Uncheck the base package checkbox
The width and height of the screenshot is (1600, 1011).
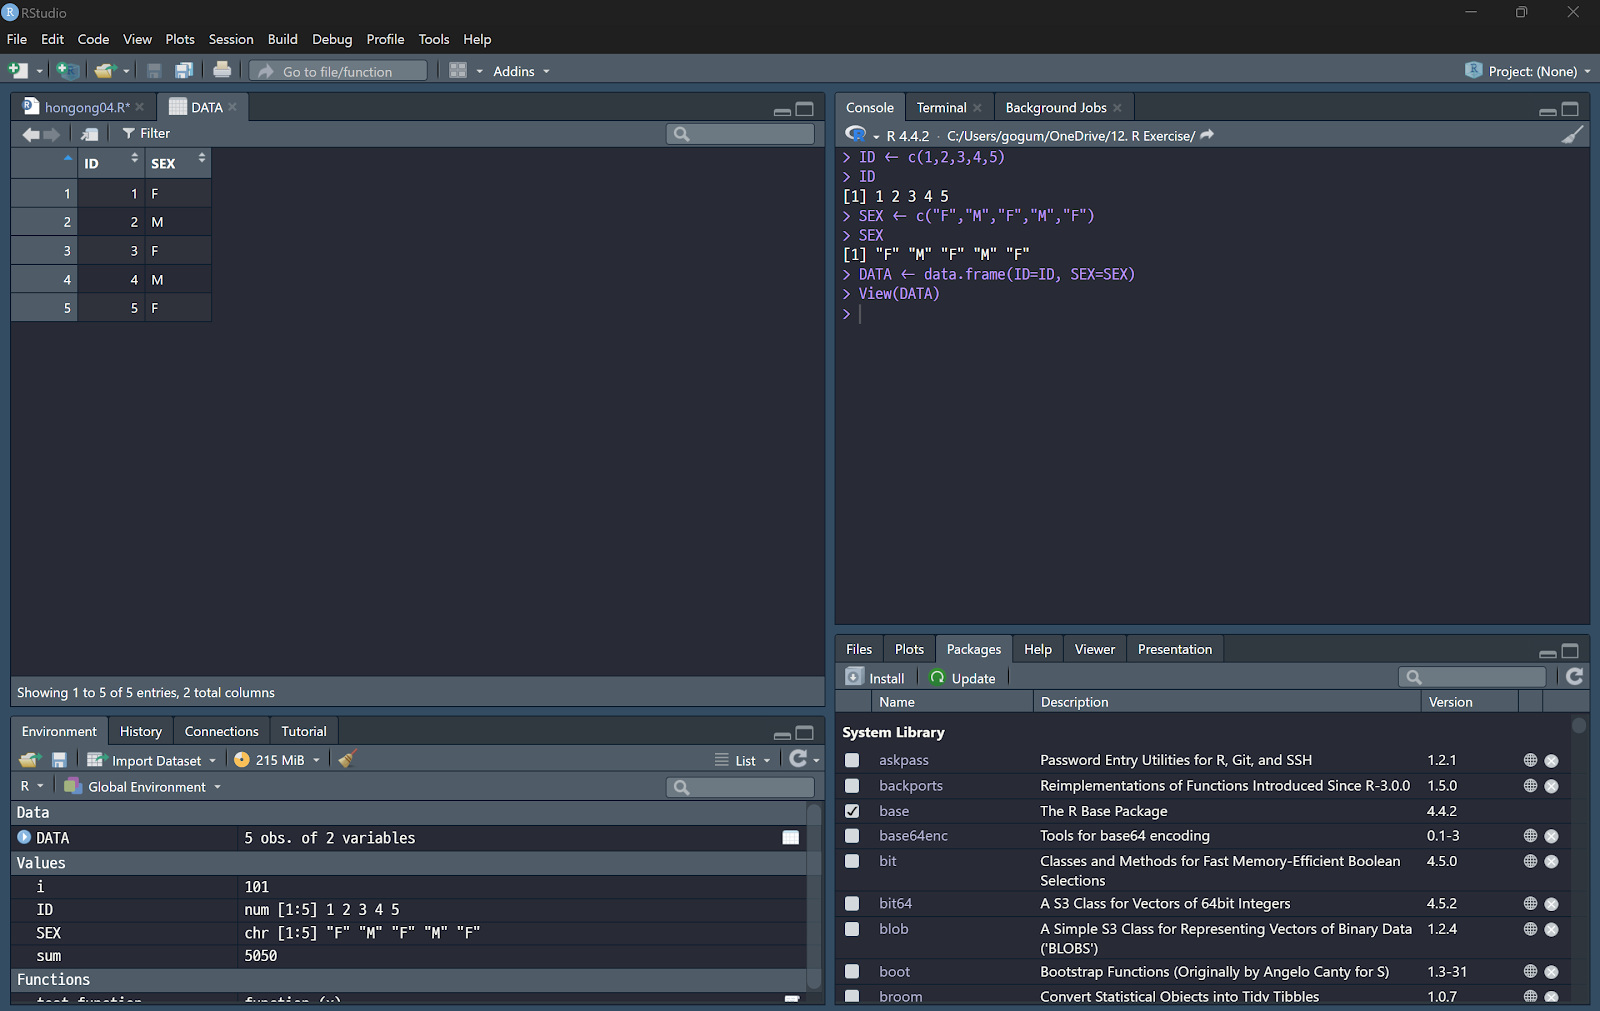[x=852, y=811]
